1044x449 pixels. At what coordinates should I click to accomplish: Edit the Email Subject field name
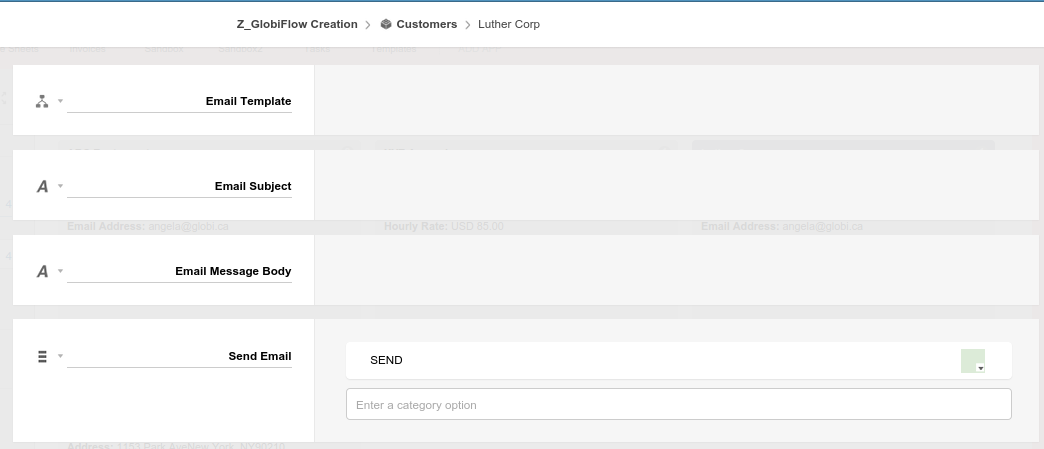179,187
